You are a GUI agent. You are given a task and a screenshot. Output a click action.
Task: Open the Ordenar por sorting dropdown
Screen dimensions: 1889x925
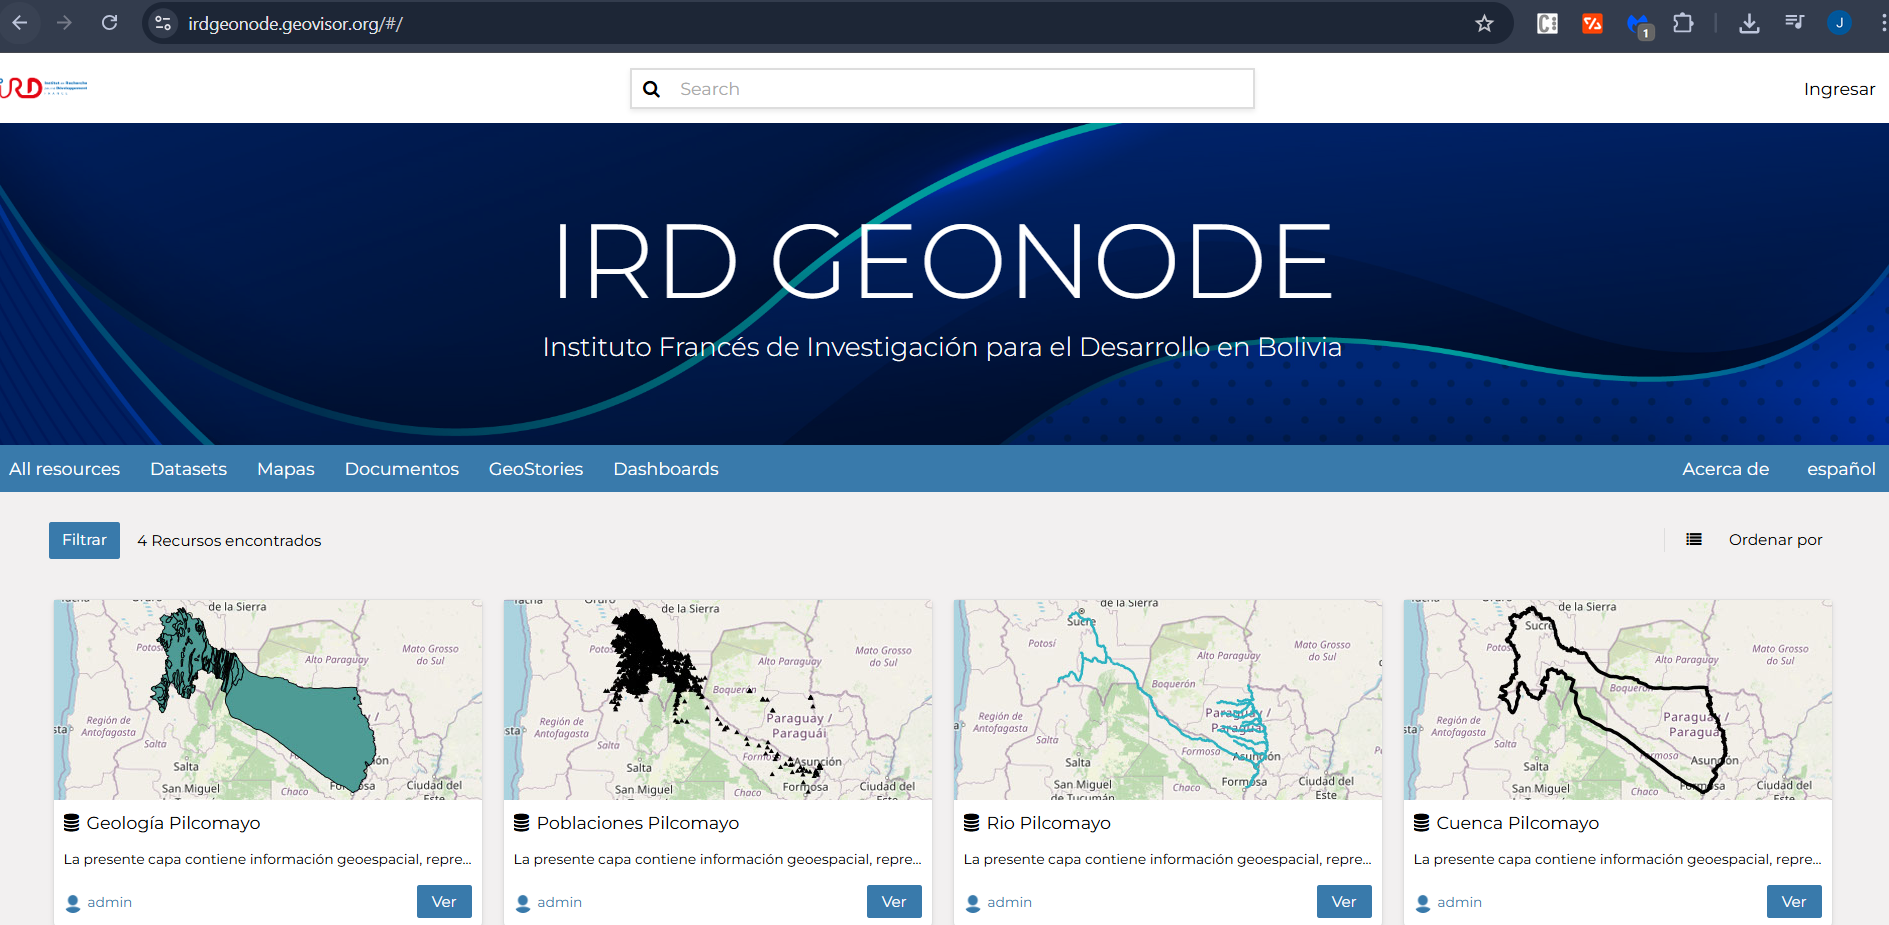(1775, 539)
